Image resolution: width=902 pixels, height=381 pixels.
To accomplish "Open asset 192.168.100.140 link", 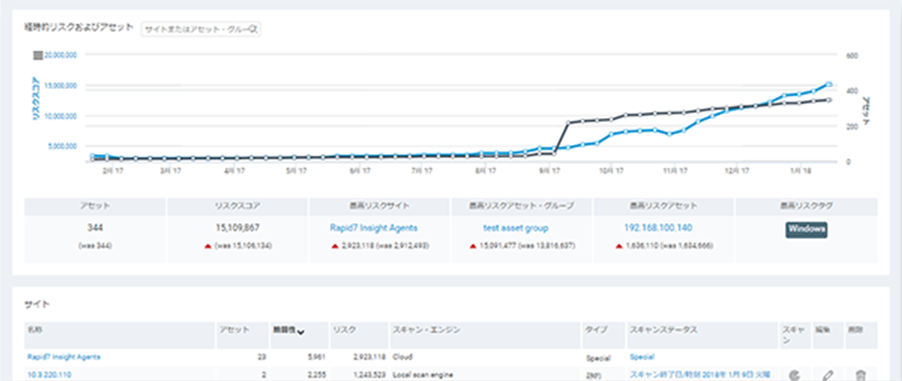I will coord(658,228).
